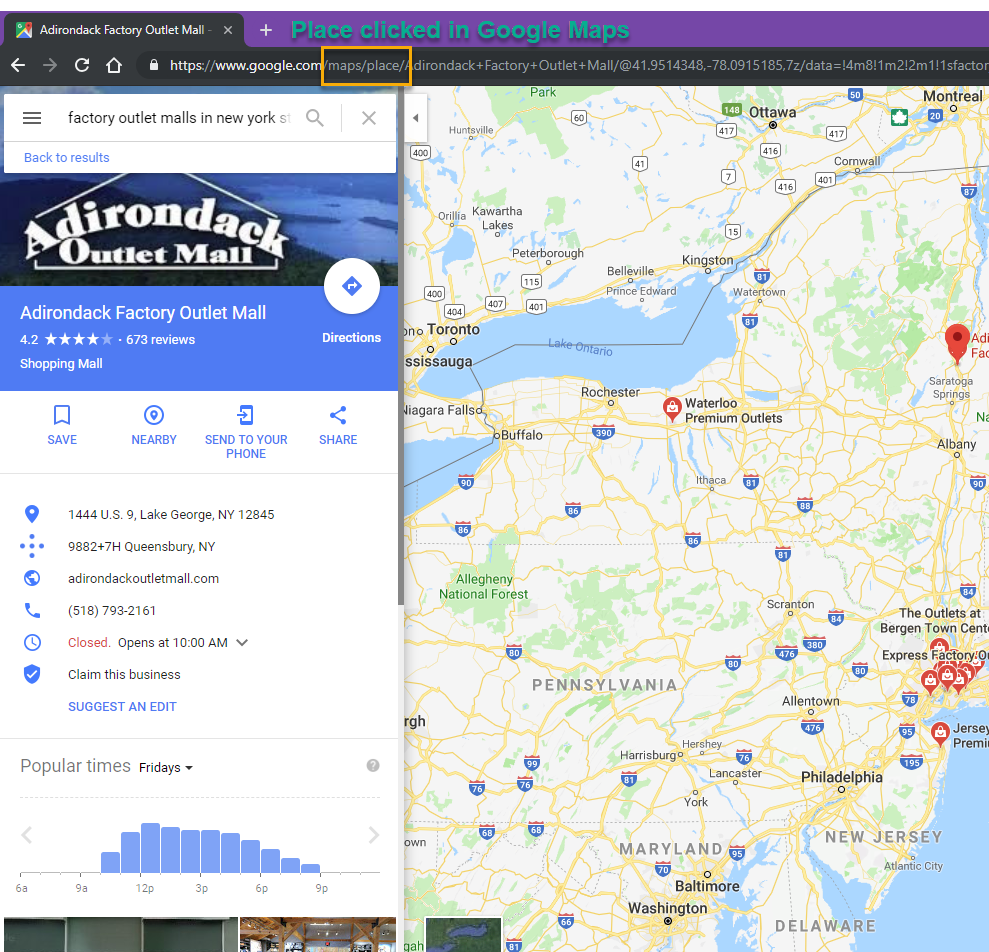This screenshot has height=952, width=989.
Task: Open the hamburger menu in search box
Action: 32,118
